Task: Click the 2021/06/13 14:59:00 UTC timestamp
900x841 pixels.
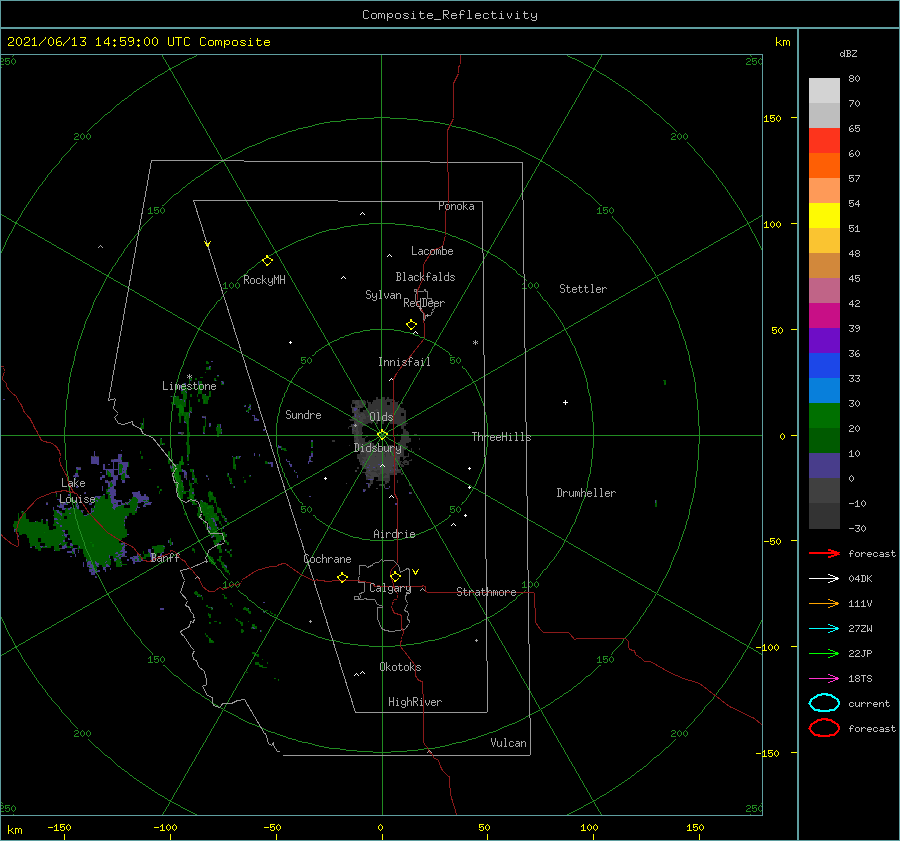Action: (x=138, y=42)
